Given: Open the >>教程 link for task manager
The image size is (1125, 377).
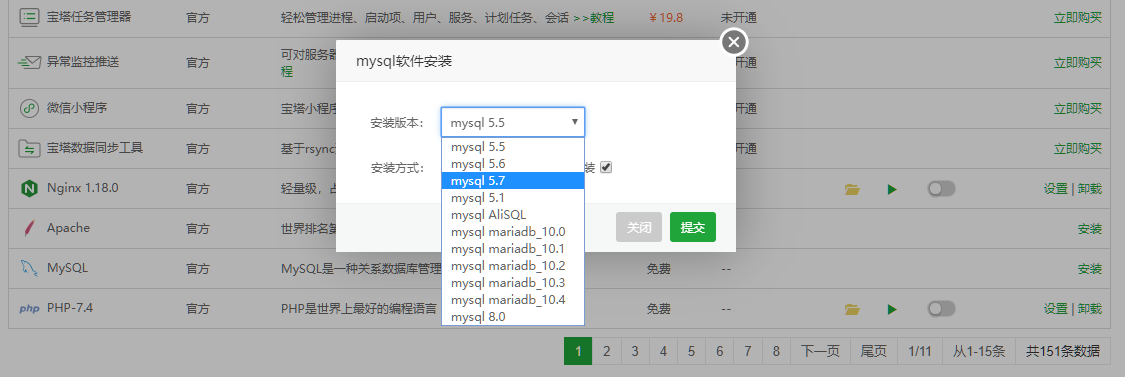Looking at the screenshot, I should [593, 18].
